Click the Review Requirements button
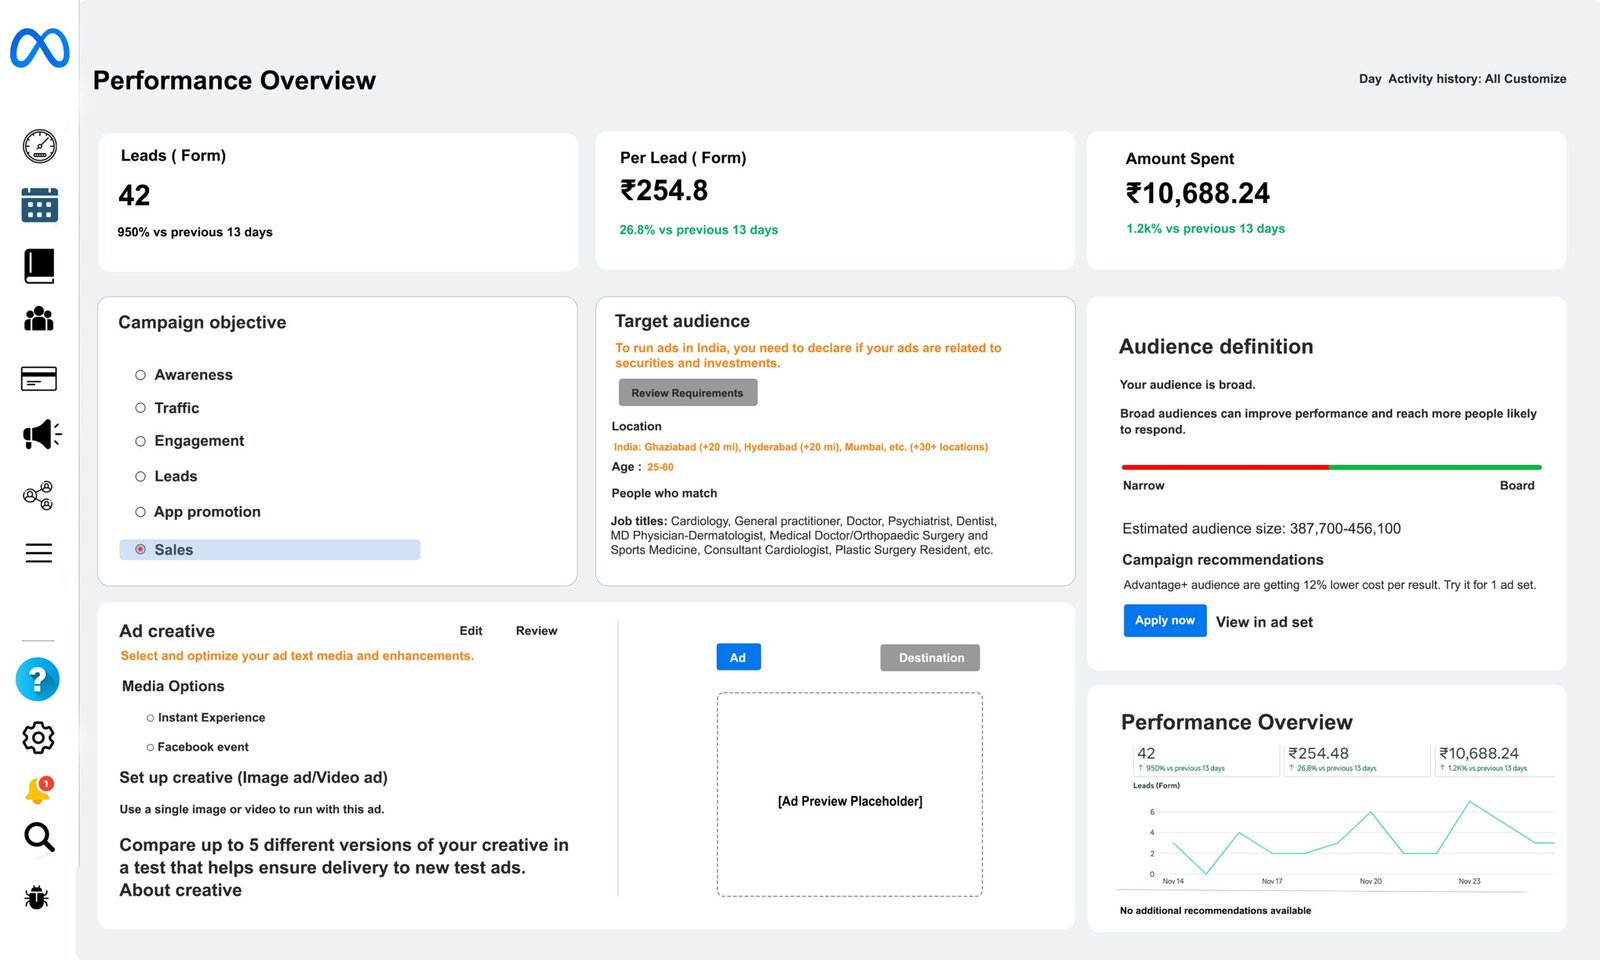The image size is (1600, 960). tap(687, 393)
